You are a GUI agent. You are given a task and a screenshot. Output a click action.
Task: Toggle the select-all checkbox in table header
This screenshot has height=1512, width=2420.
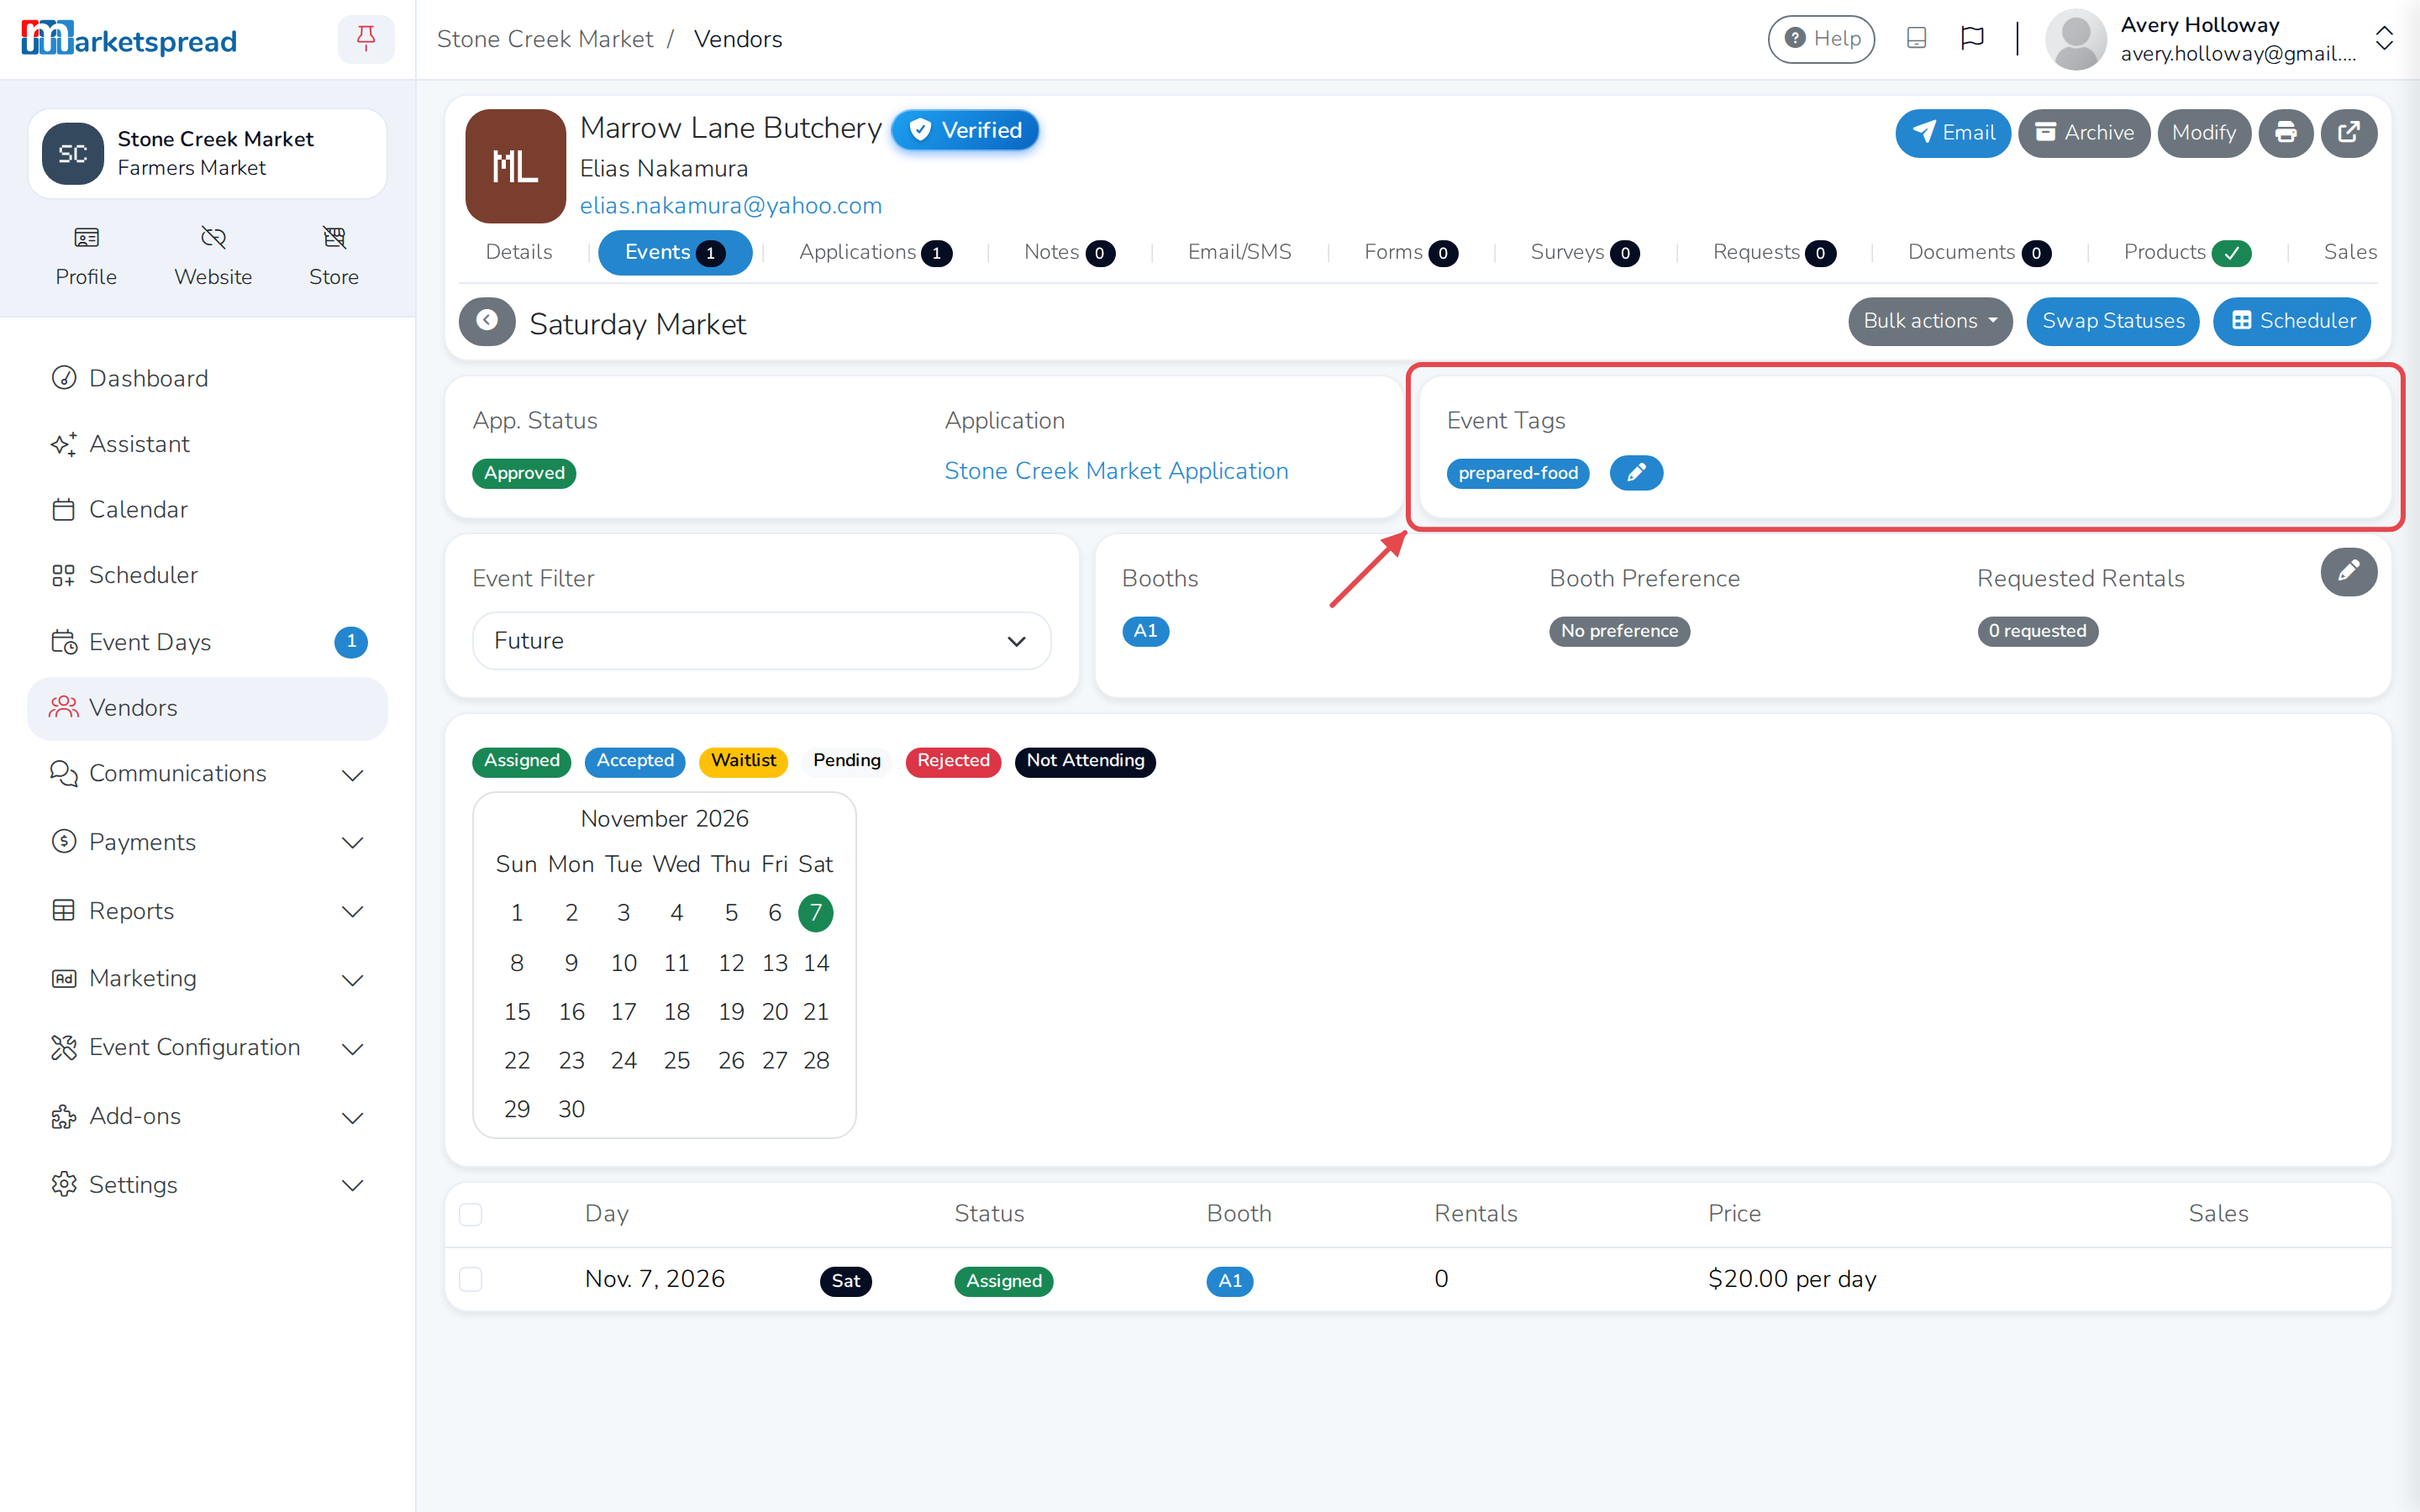click(471, 1214)
